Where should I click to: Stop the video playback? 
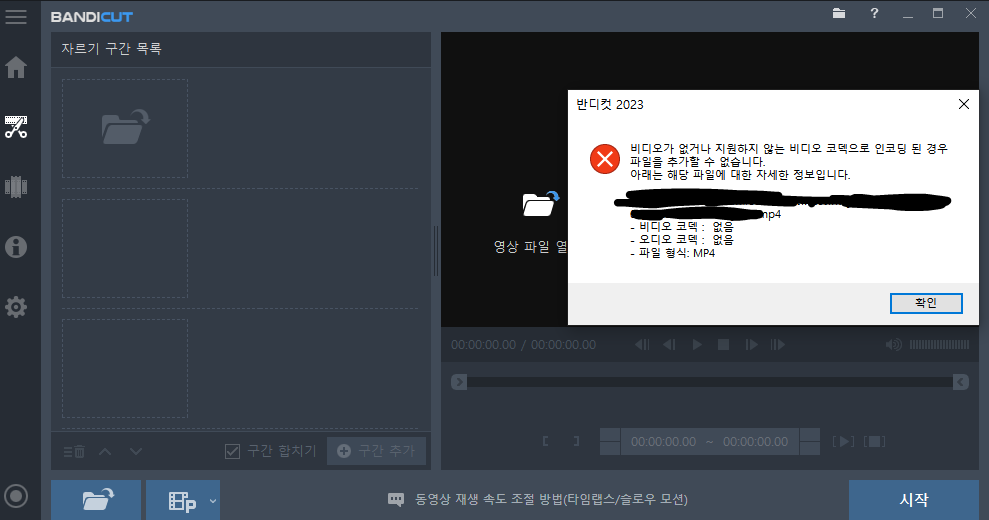tap(723, 345)
